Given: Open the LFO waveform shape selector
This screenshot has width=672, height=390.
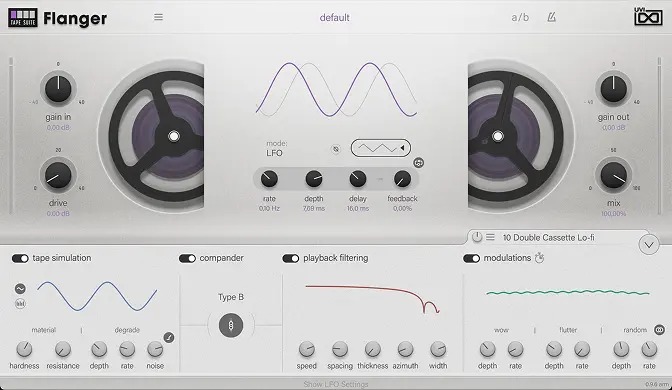Looking at the screenshot, I should [381, 148].
